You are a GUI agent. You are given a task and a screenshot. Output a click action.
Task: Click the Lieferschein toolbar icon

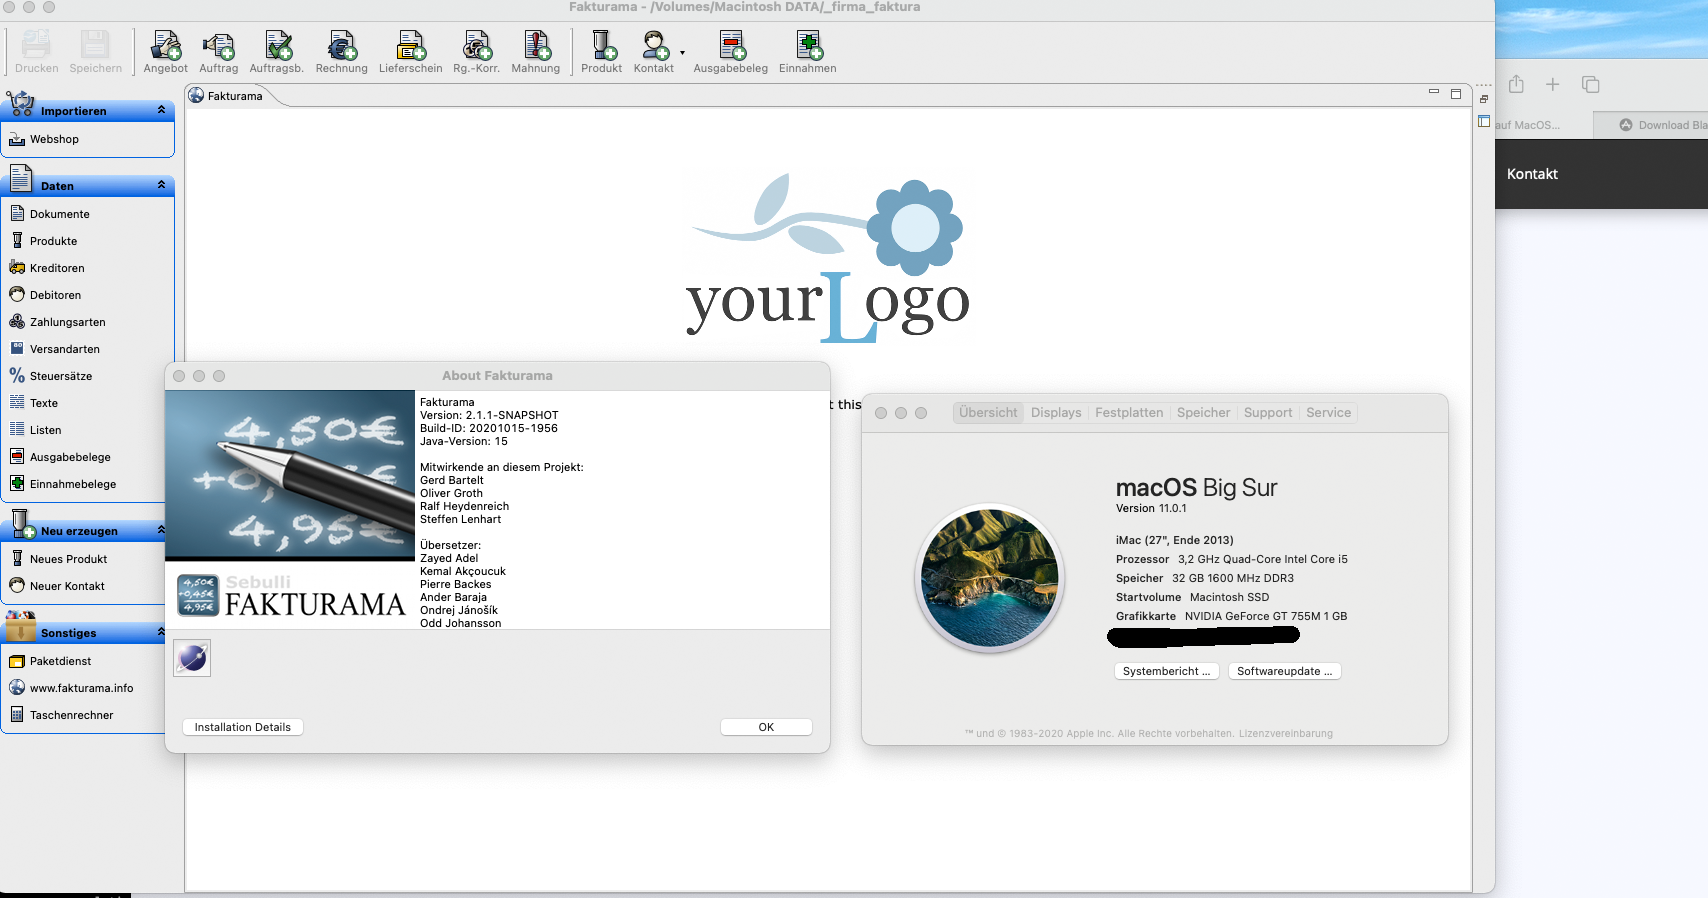[x=410, y=52]
